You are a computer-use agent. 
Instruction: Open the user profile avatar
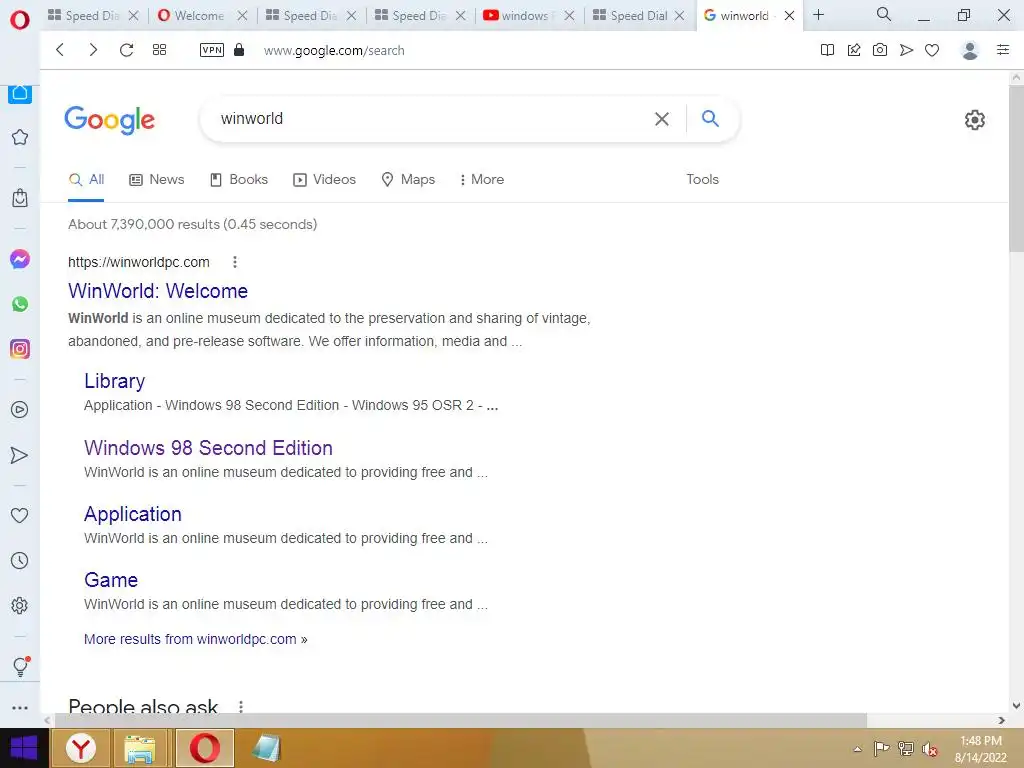tap(970, 50)
